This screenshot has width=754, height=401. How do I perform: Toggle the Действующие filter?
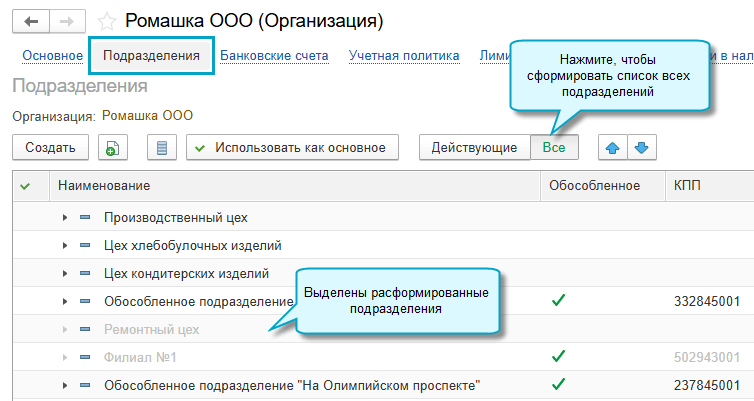tap(474, 148)
